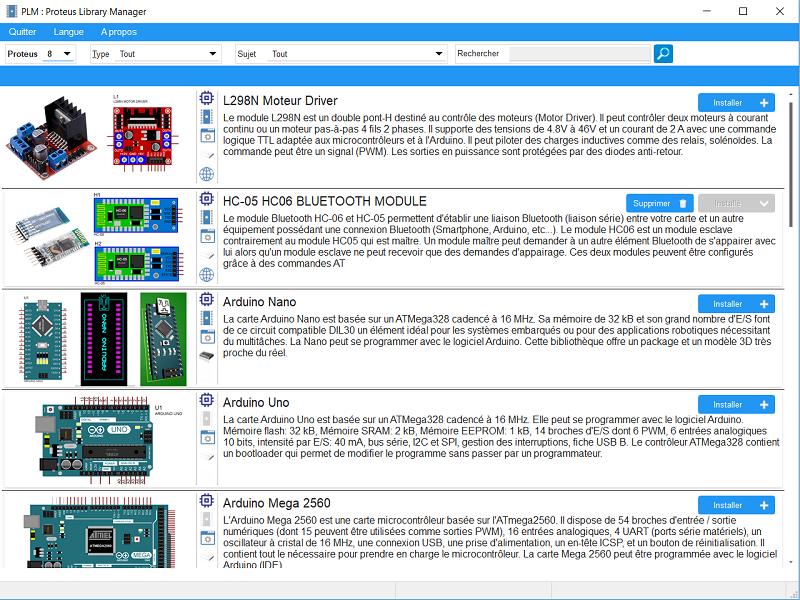Open the Proteus version dropdown
This screenshot has width=800, height=600.
click(x=58, y=54)
